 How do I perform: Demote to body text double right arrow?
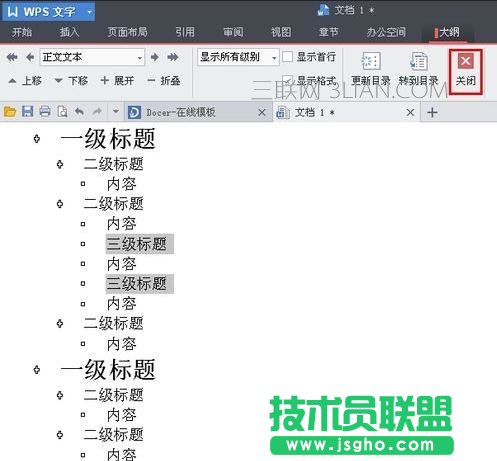click(173, 57)
